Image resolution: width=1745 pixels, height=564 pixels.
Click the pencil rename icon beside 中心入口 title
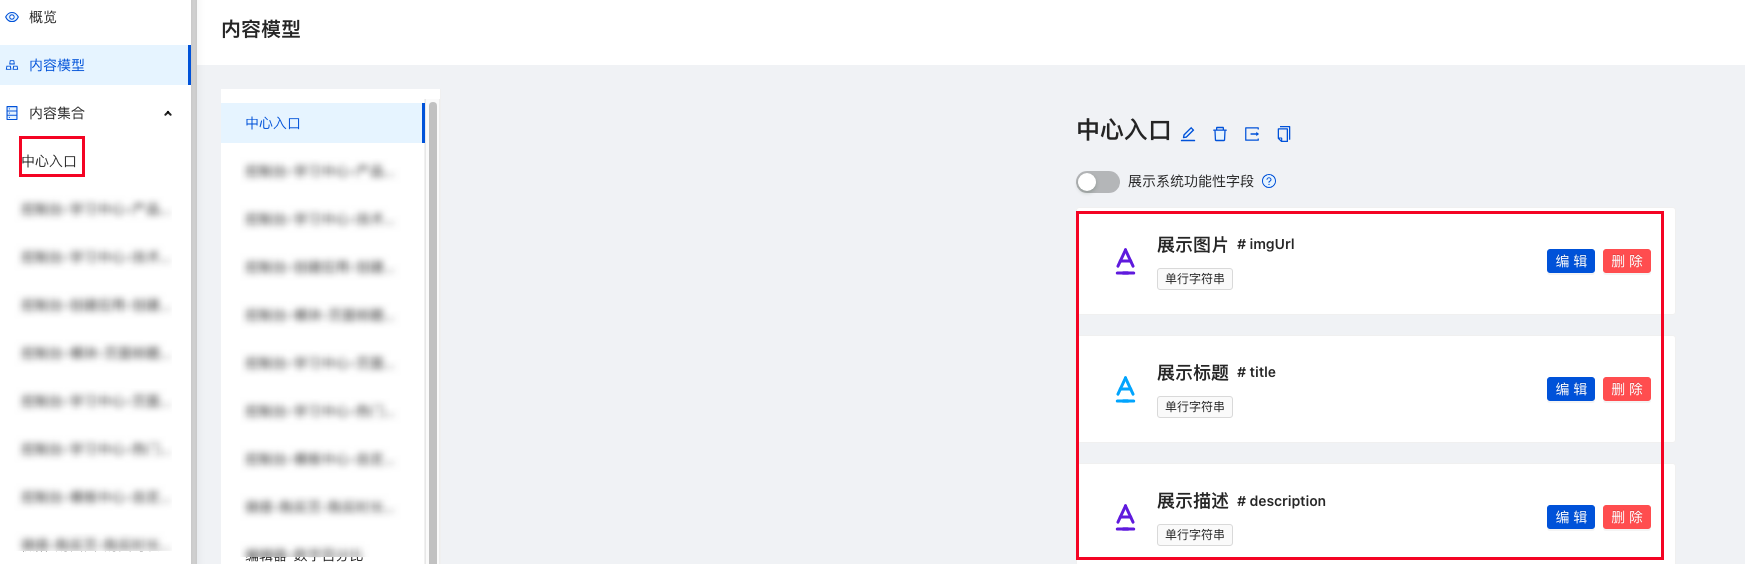(1188, 134)
